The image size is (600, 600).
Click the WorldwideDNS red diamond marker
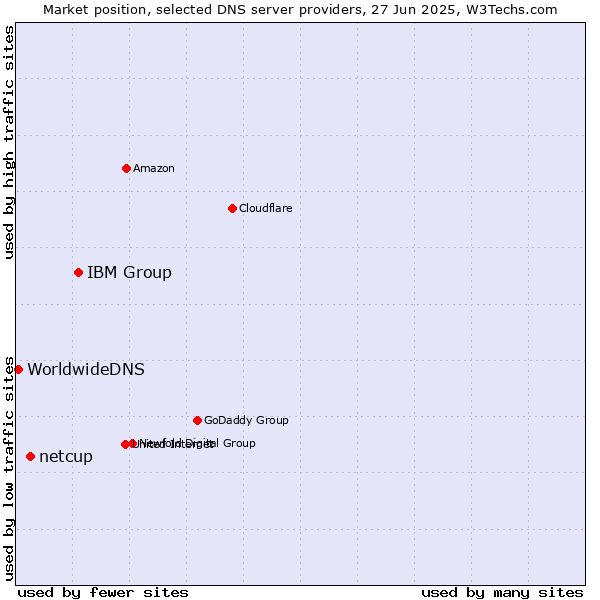(18, 369)
